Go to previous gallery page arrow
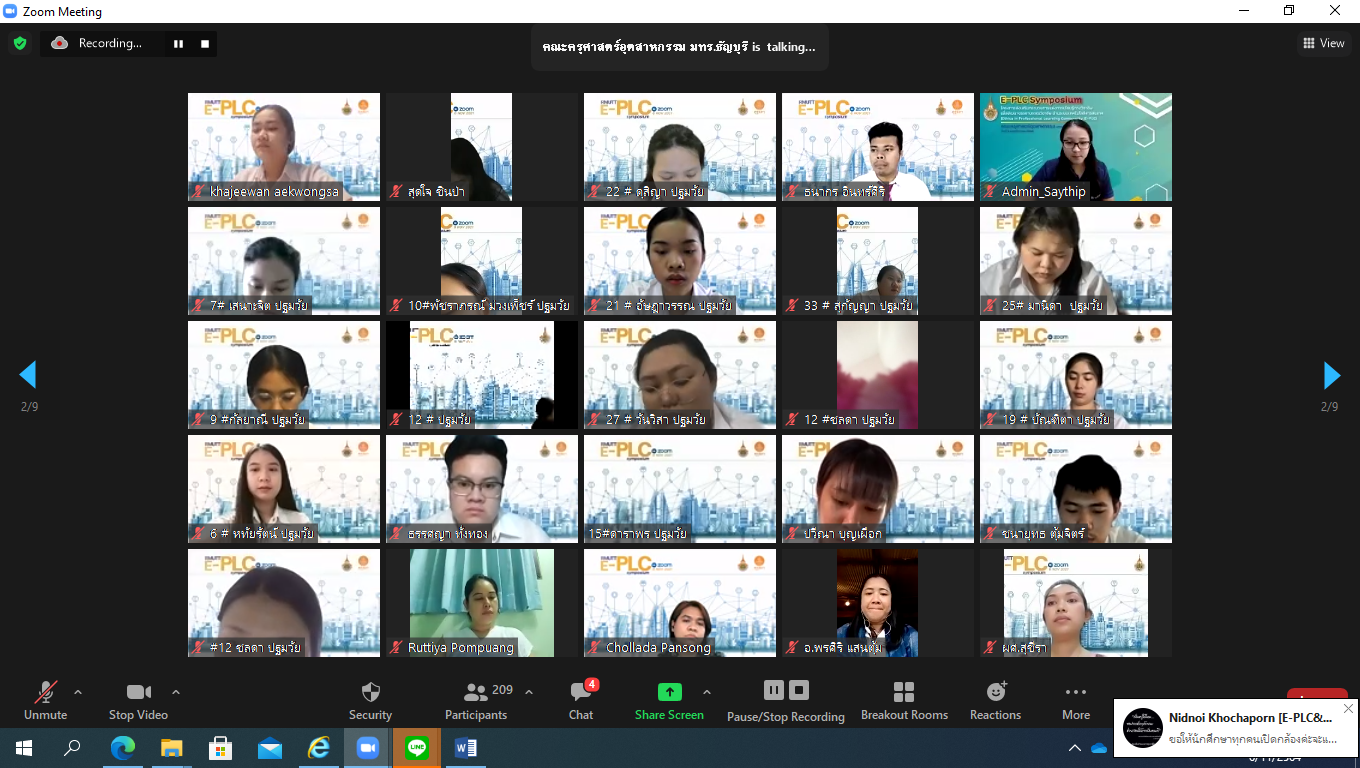Image resolution: width=1360 pixels, height=768 pixels. pyautogui.click(x=28, y=375)
